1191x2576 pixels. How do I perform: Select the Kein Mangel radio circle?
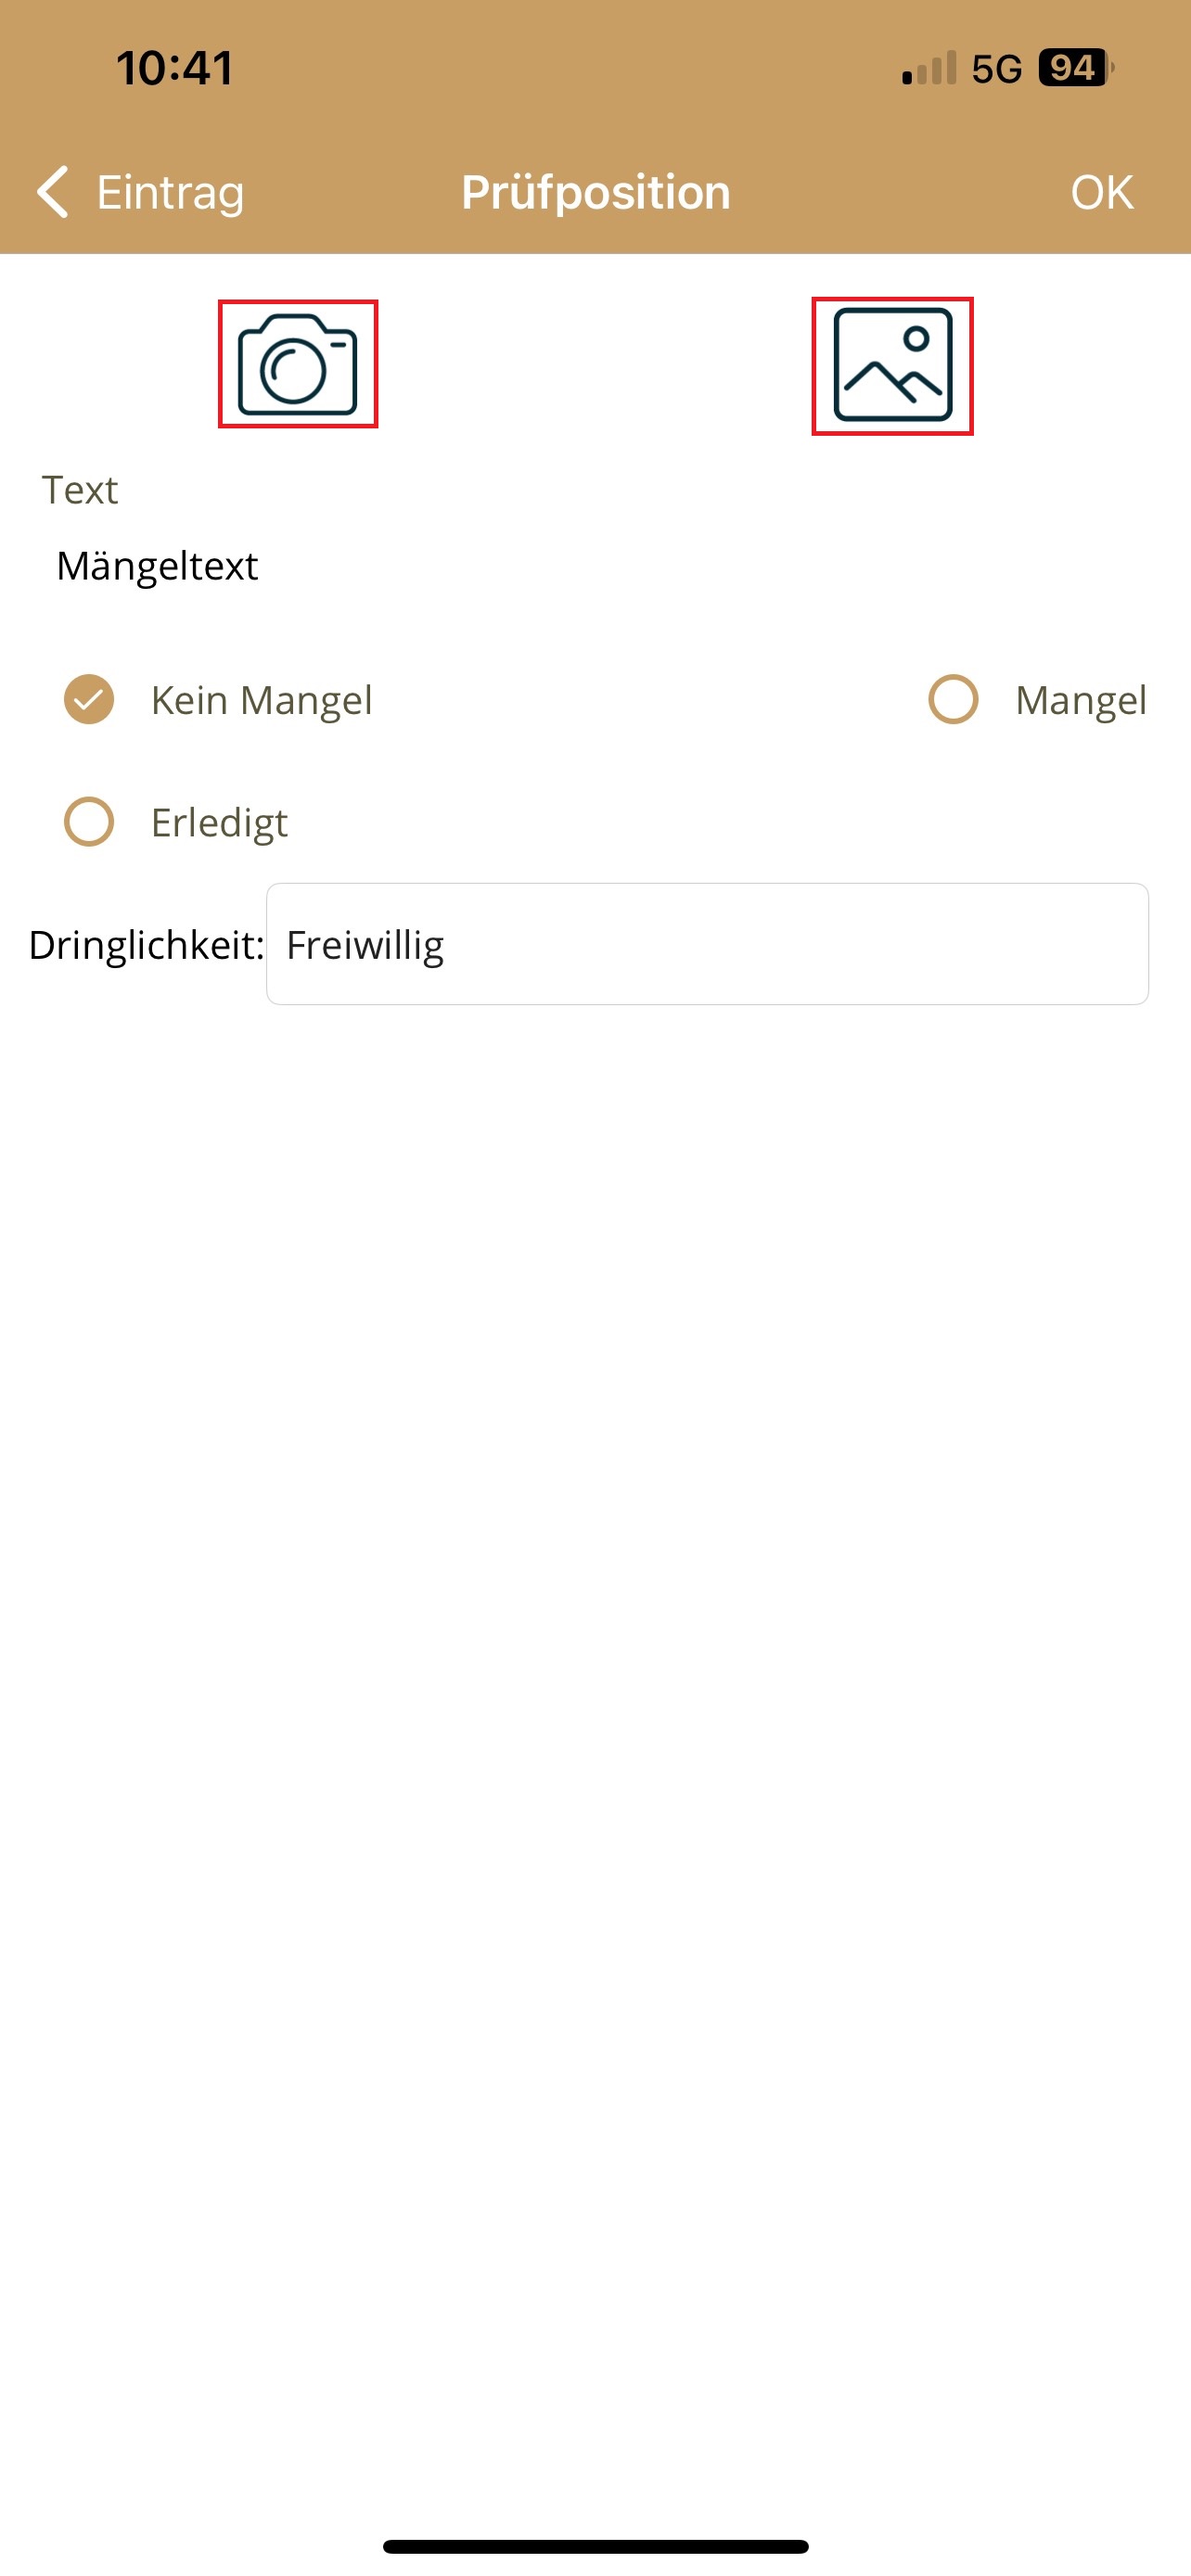[x=89, y=699]
